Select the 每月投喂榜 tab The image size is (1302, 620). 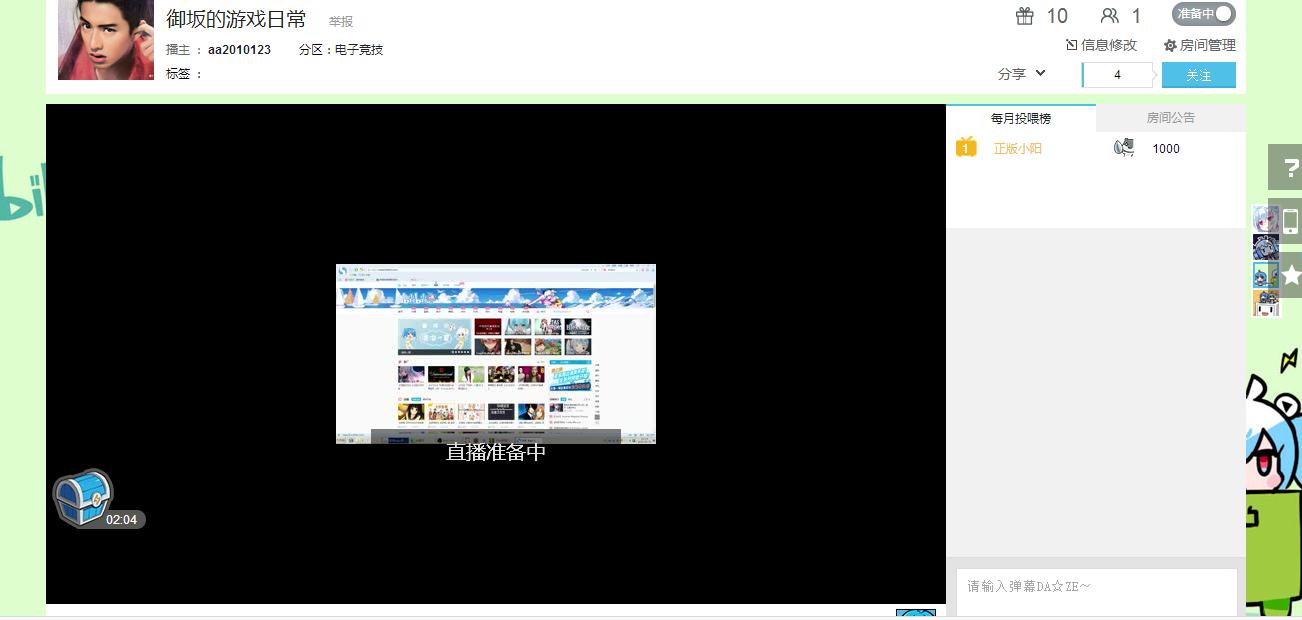click(1021, 118)
